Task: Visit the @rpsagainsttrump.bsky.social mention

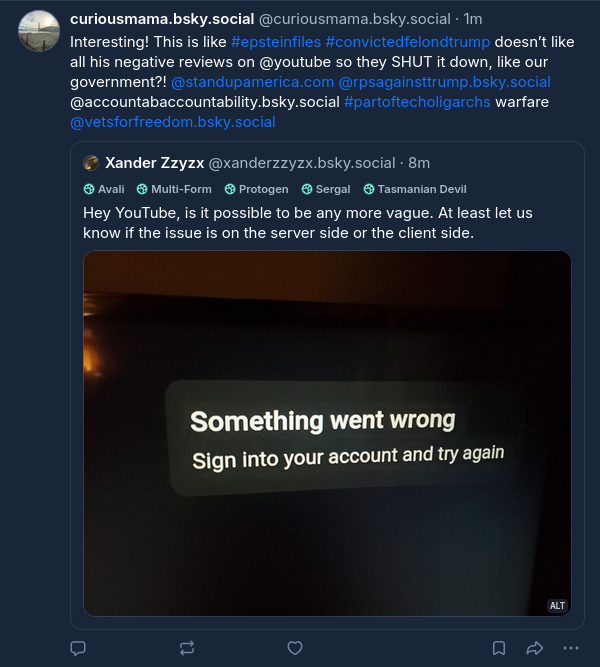Action: [444, 82]
